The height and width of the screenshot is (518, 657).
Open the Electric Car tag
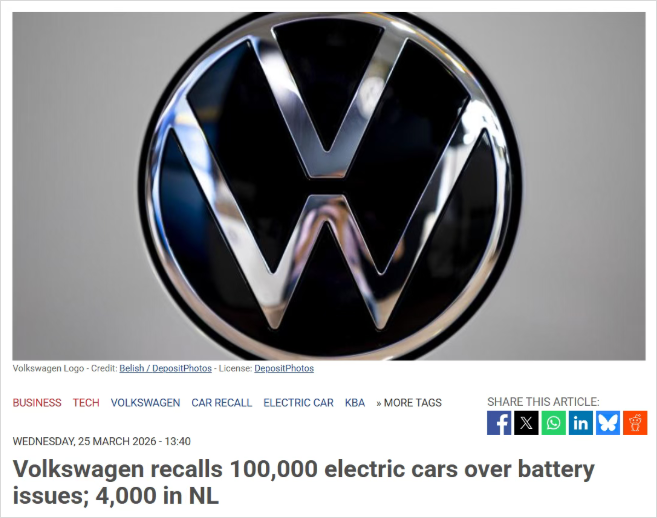click(298, 403)
